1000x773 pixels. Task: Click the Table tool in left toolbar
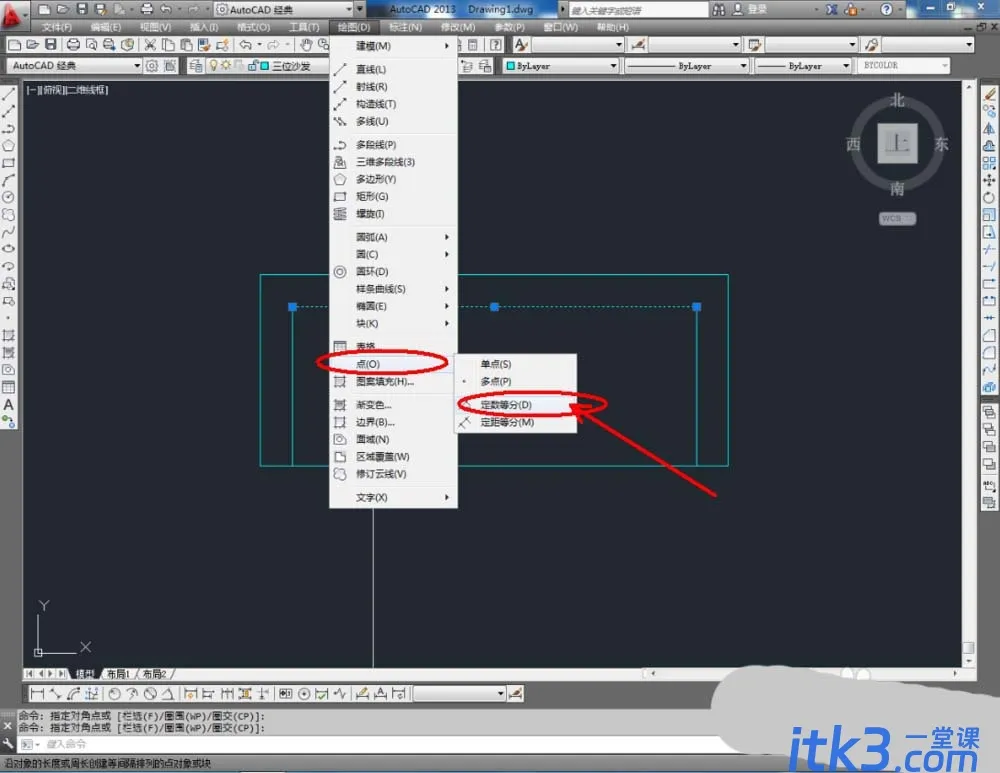click(8, 387)
